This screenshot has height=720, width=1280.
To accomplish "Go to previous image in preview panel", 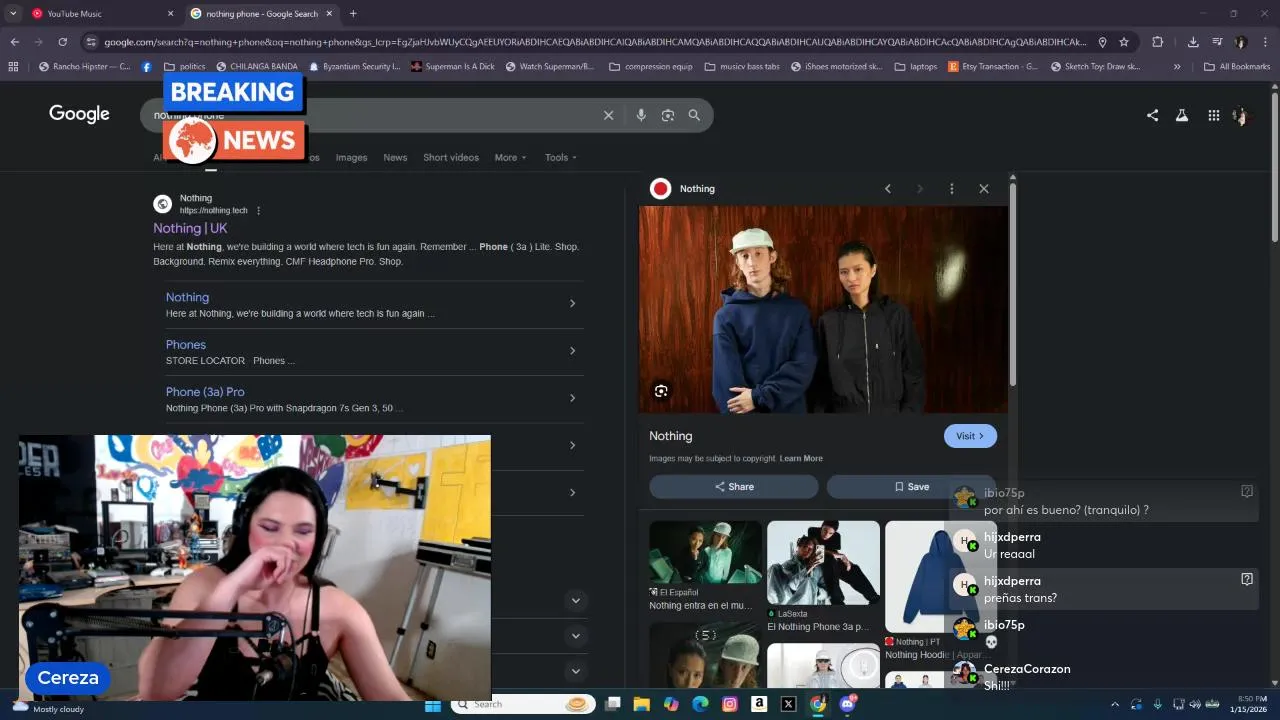I will [x=887, y=188].
